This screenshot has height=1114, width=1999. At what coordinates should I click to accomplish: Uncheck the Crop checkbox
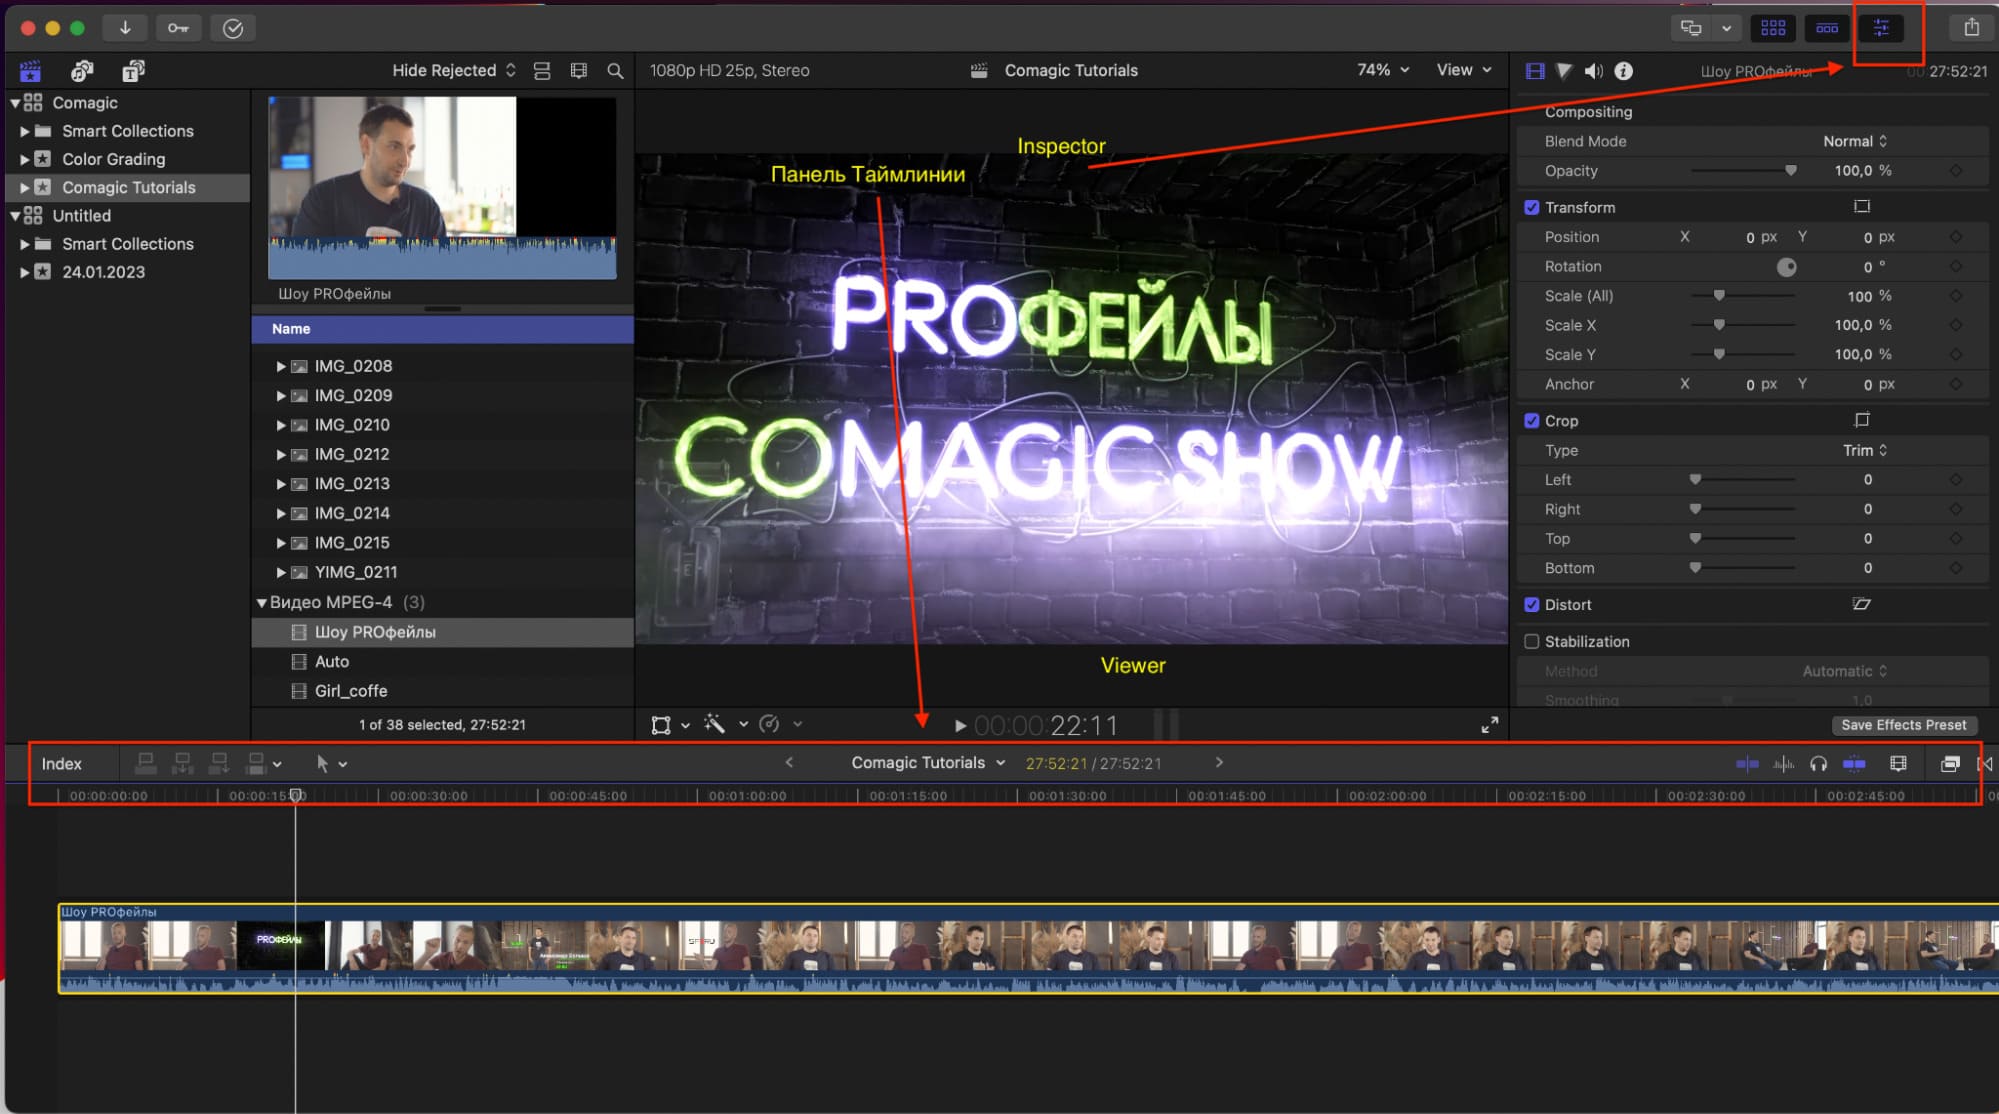click(1531, 420)
